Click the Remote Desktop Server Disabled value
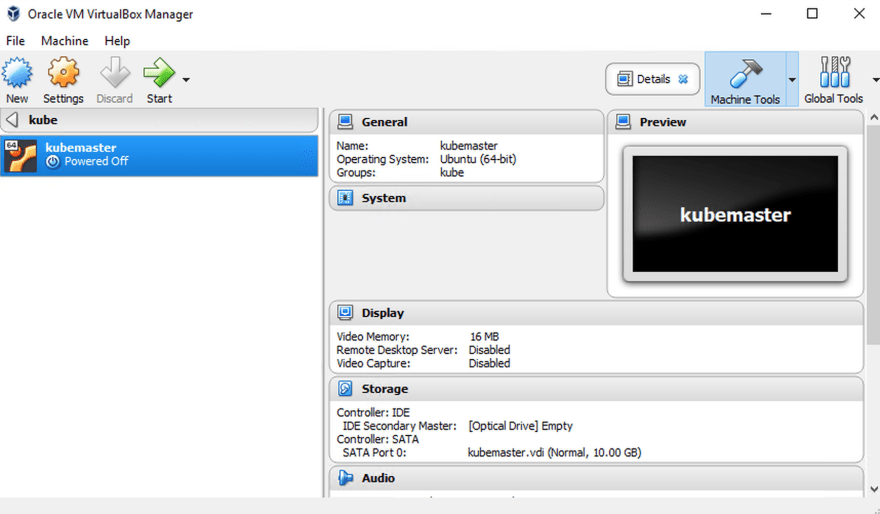Screen dimensions: 880x514 click(489, 350)
